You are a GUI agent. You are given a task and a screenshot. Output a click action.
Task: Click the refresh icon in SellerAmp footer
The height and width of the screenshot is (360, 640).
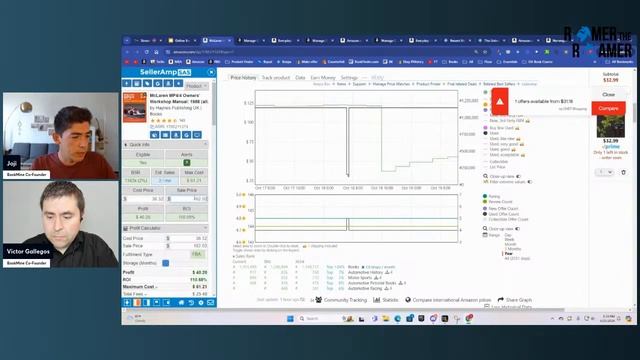pos(191,302)
